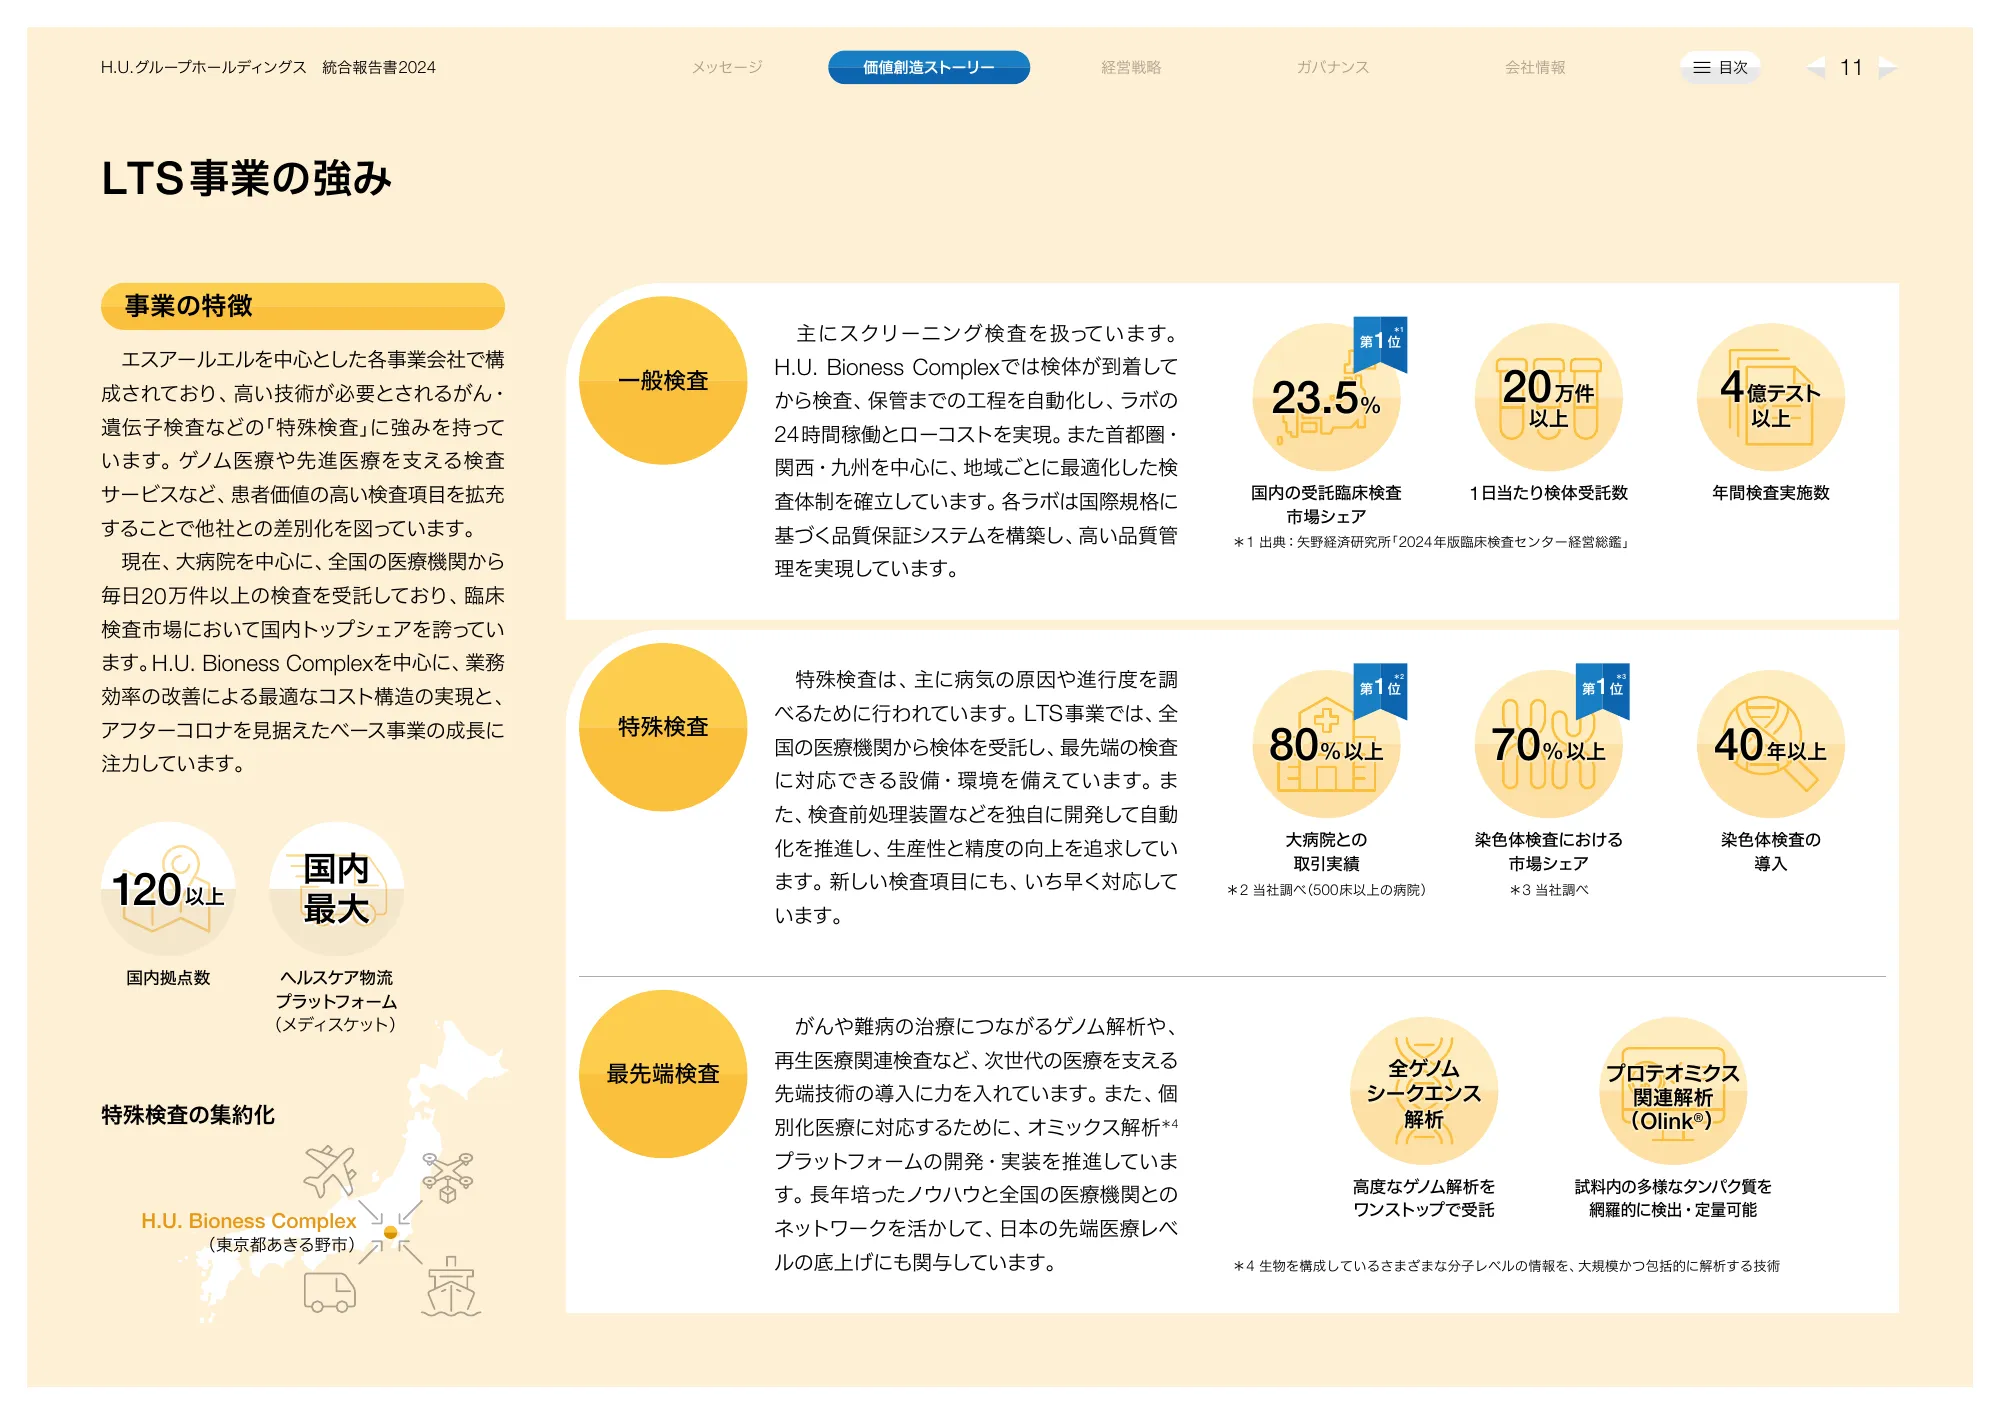Click the 試料内の多様なタンパク質 caption
2000x1415 pixels.
point(1672,1198)
